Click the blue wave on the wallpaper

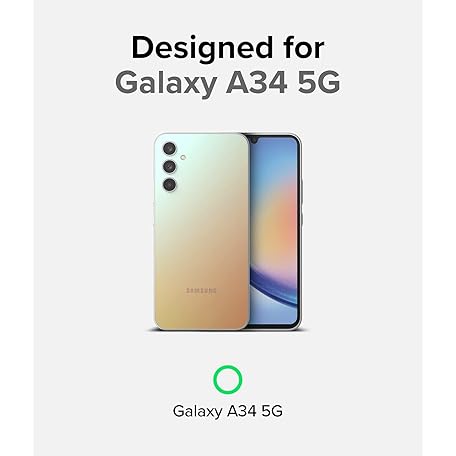[x=272, y=285]
